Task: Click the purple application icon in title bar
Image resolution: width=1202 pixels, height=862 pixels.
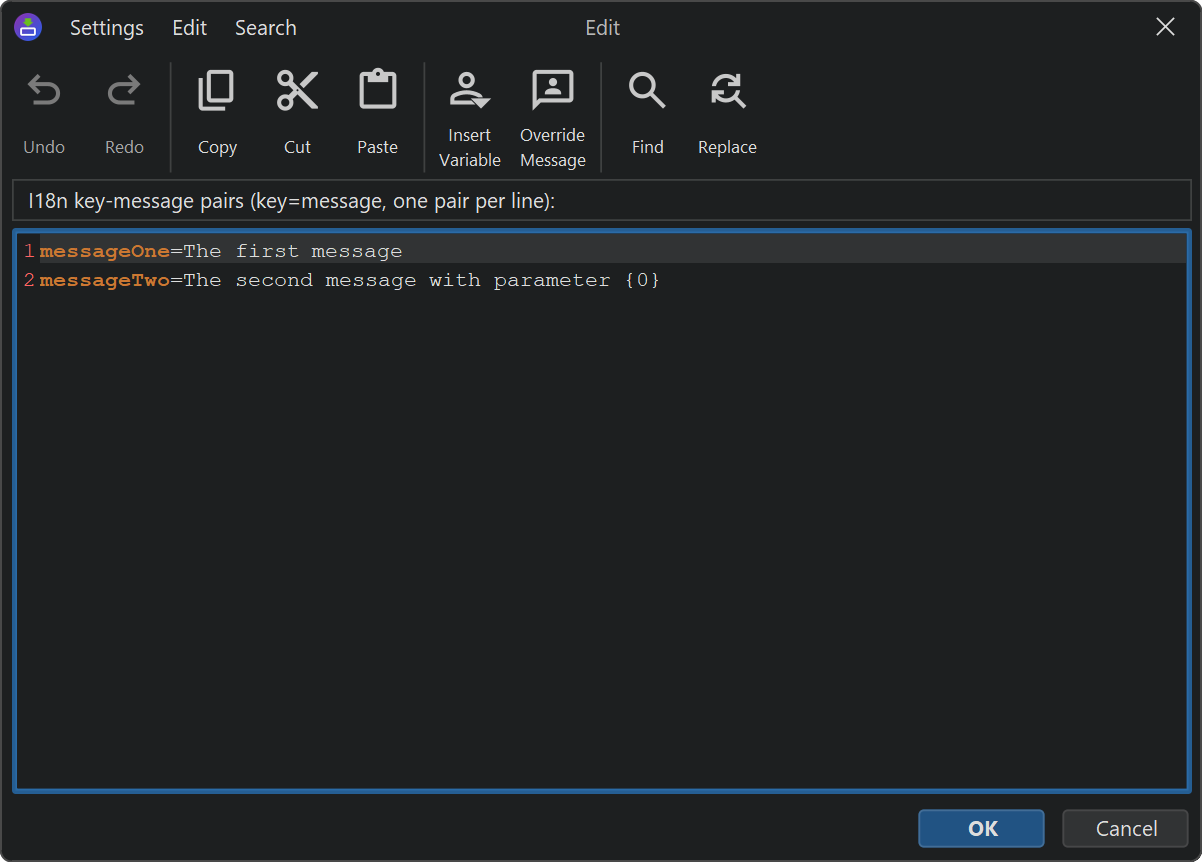Action: point(28,28)
